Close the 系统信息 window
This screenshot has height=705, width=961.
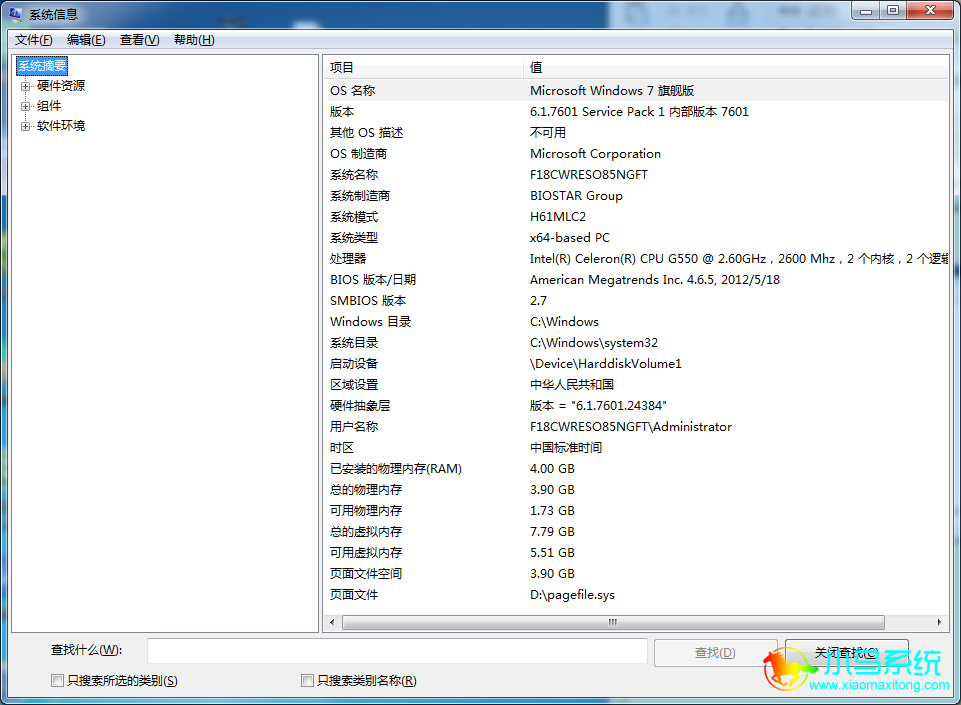[930, 10]
